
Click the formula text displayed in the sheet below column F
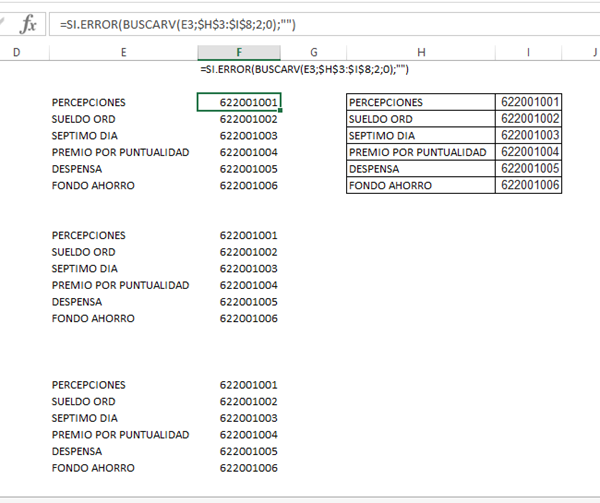coord(305,69)
